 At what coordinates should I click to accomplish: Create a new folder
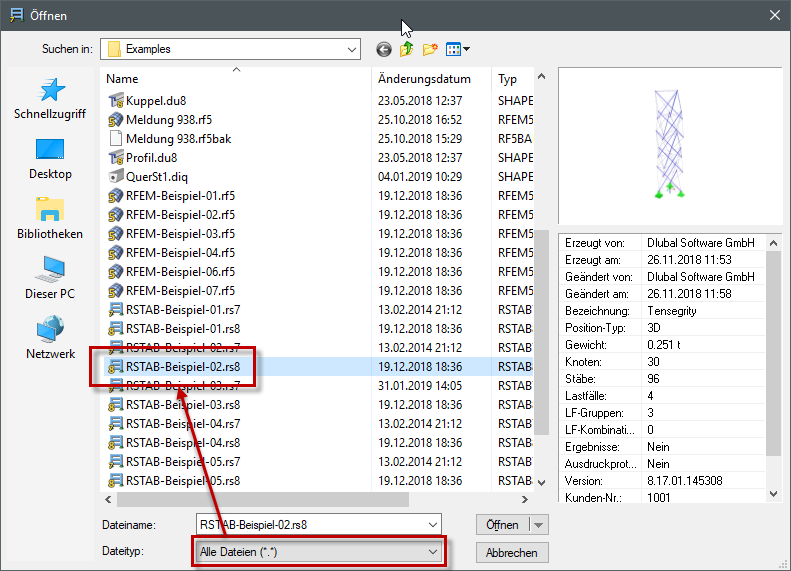click(x=430, y=49)
